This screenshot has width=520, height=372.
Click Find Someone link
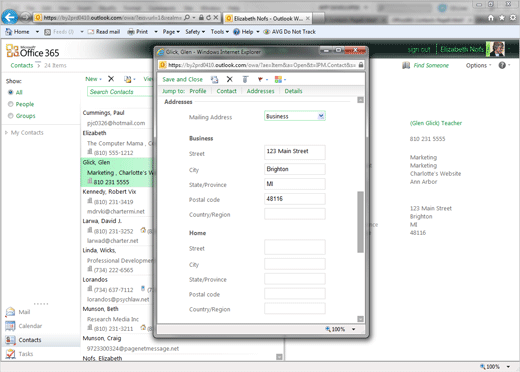coord(431,65)
